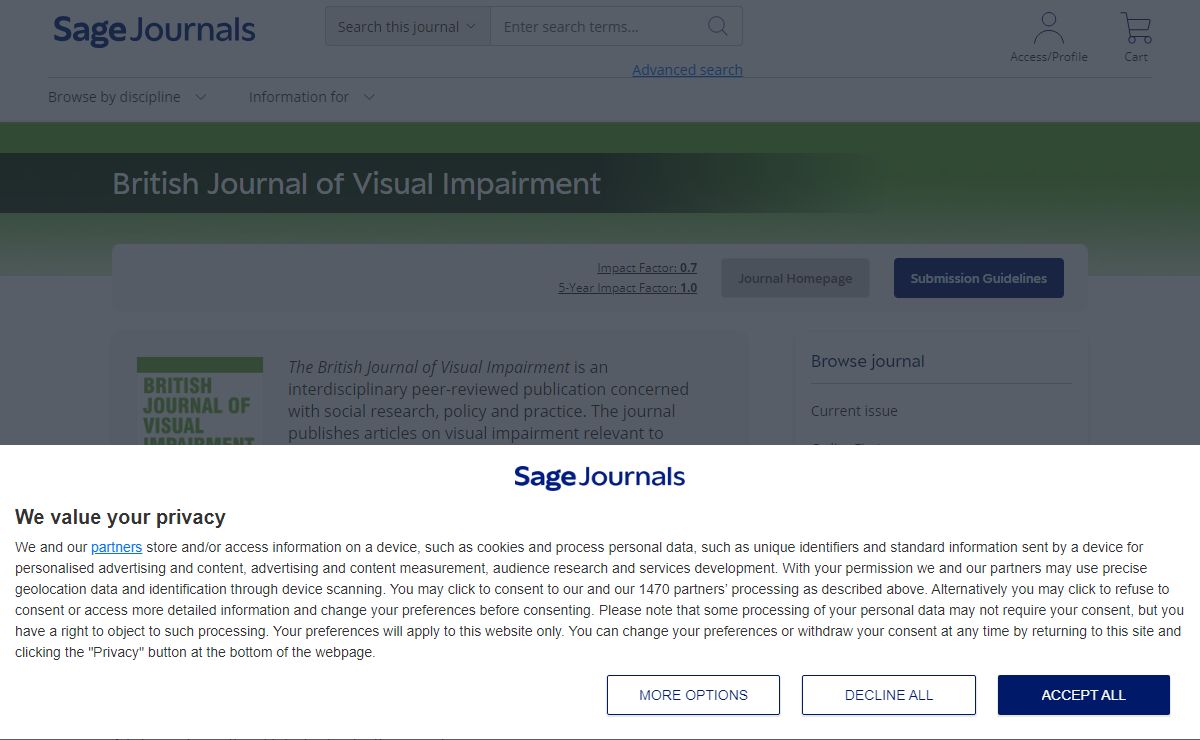Open the Access/Profile user icon
The height and width of the screenshot is (740, 1200).
click(1048, 38)
